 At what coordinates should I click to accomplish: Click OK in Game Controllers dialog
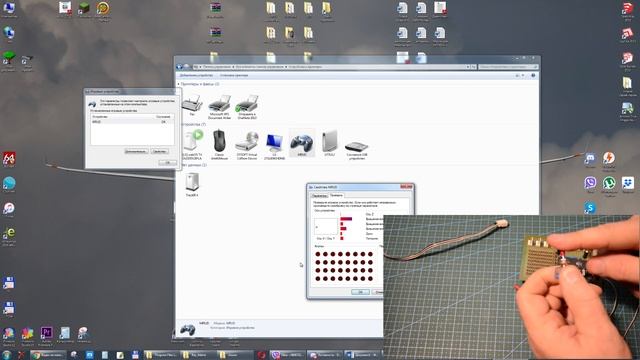coord(167,162)
